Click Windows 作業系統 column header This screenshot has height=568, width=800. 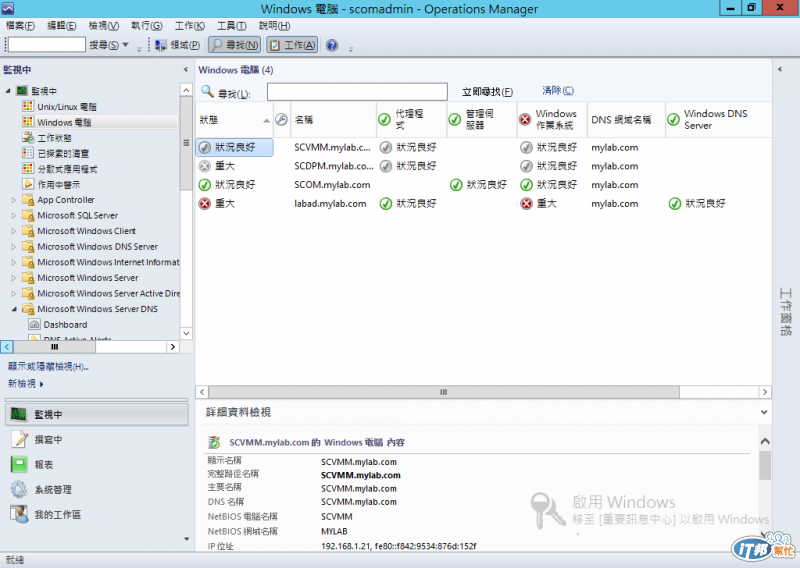(552, 120)
